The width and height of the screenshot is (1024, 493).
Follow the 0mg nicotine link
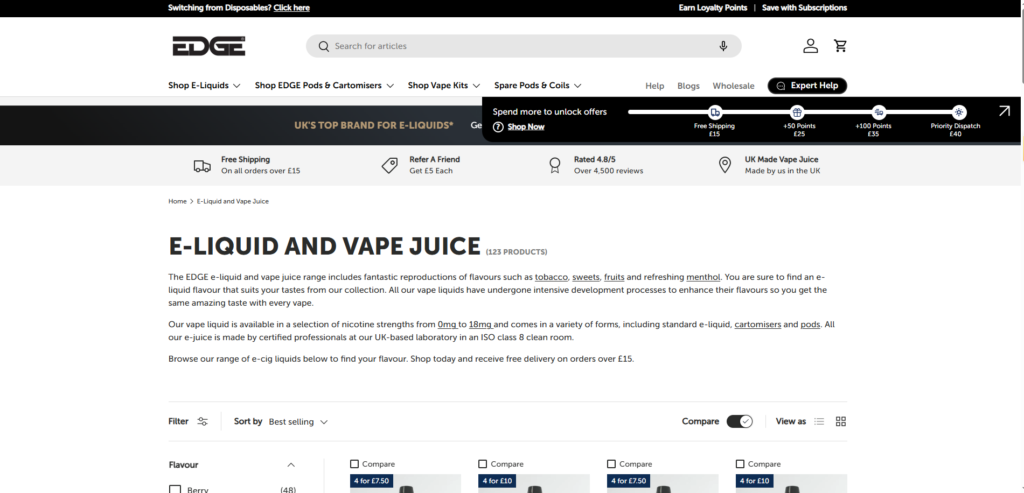(x=447, y=324)
